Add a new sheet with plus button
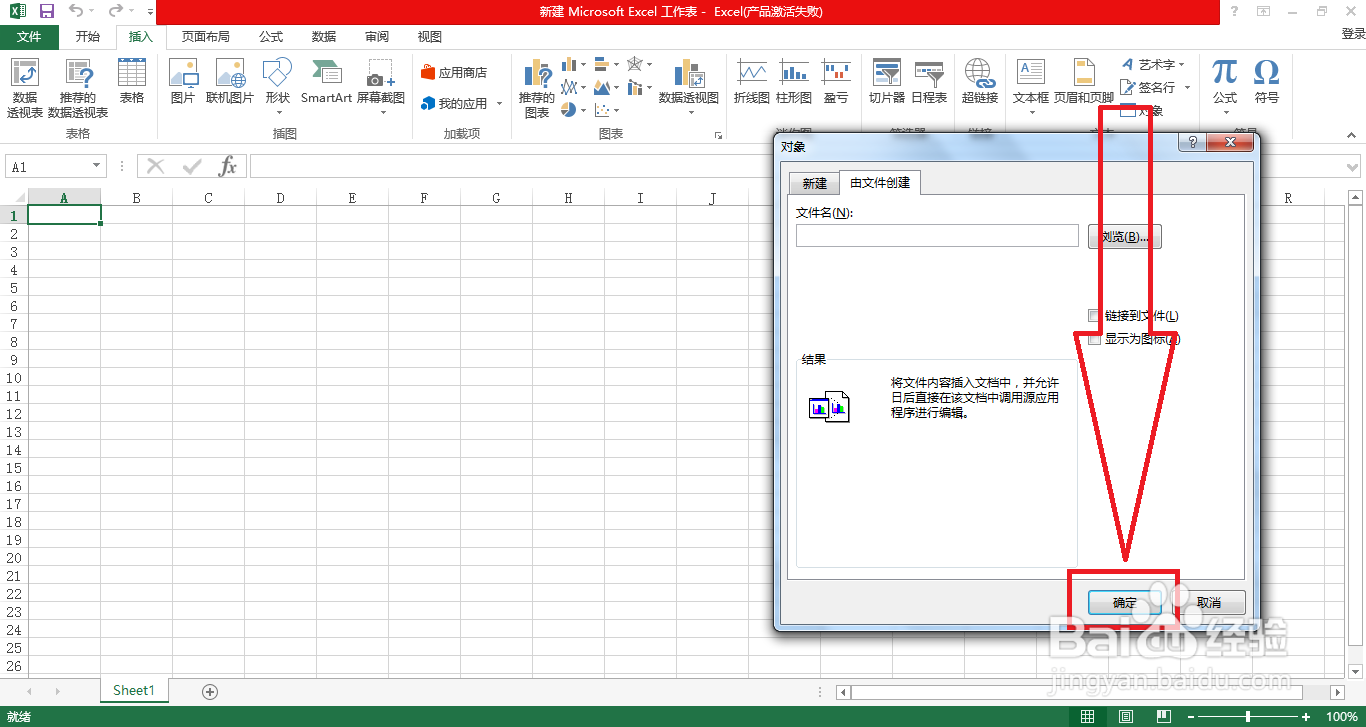 tap(210, 691)
